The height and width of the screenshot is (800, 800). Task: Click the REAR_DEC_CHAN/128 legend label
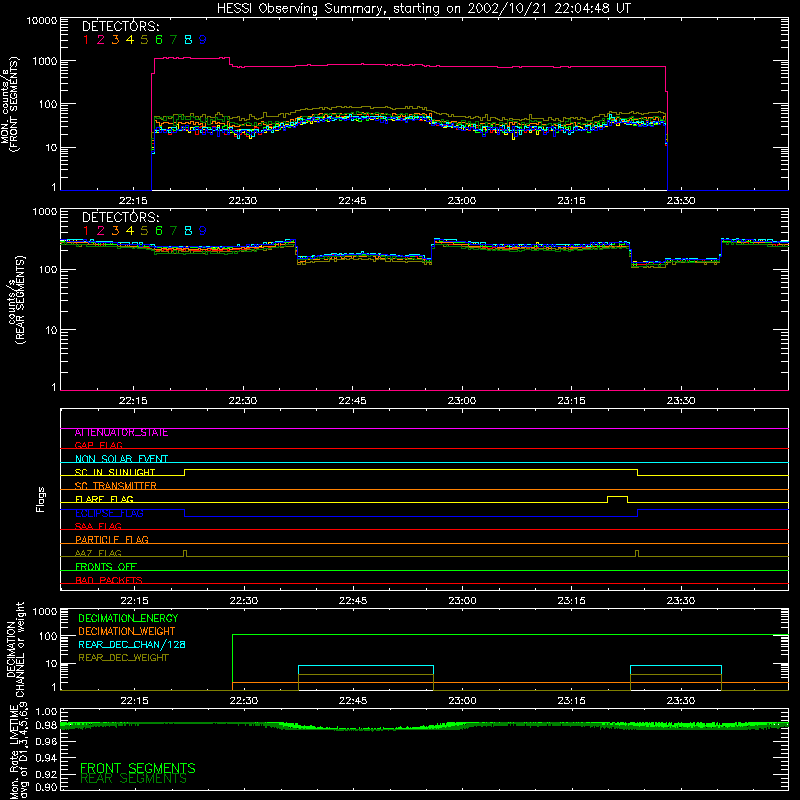click(x=132, y=645)
